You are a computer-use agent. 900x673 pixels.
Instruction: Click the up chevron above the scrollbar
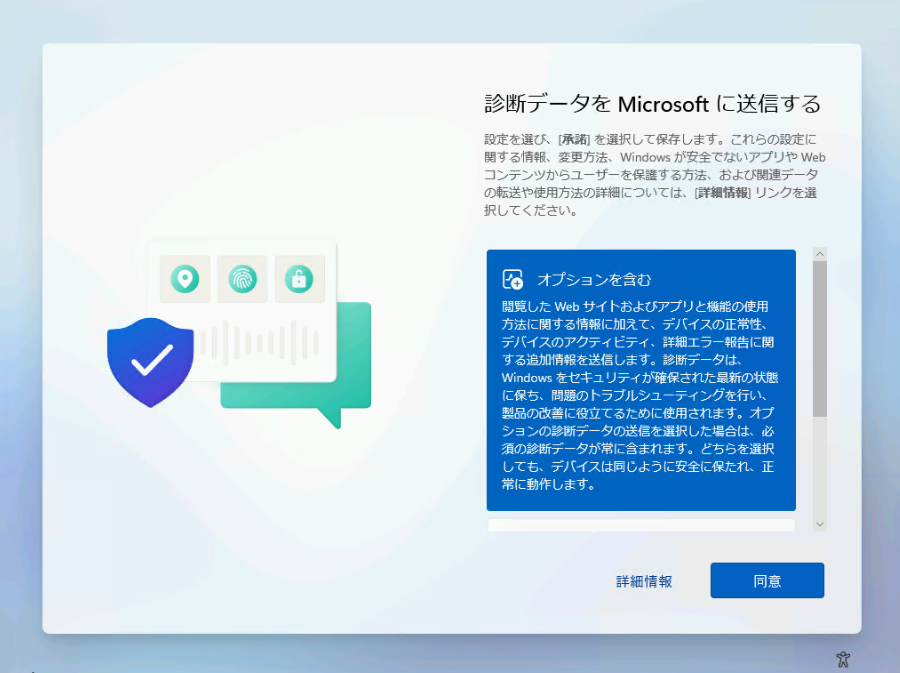pos(820,254)
